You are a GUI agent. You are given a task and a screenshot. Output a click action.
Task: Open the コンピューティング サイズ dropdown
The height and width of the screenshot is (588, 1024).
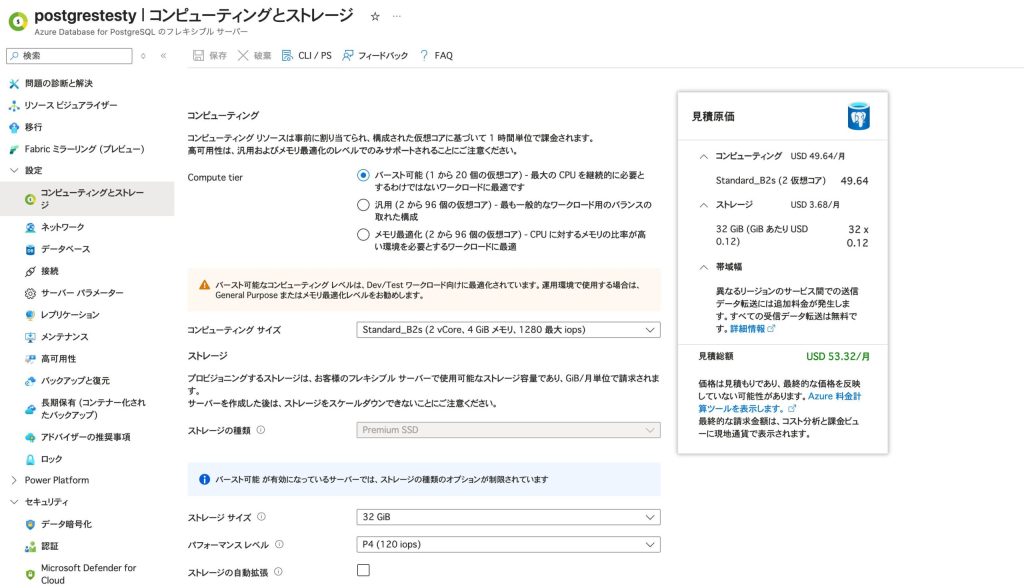pos(508,330)
